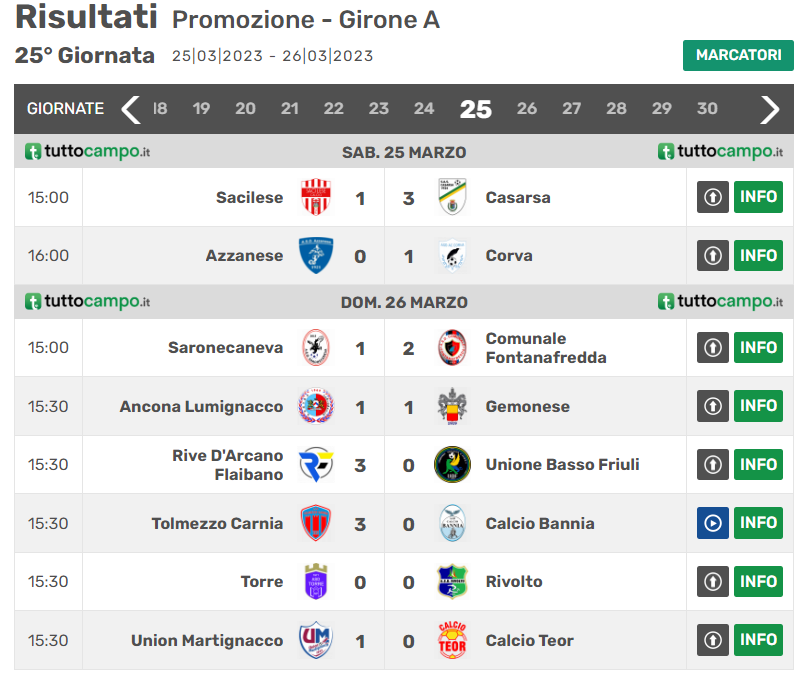Click arrow icon for Torre-Rivolto match
The height and width of the screenshot is (676, 811).
pyautogui.click(x=713, y=581)
